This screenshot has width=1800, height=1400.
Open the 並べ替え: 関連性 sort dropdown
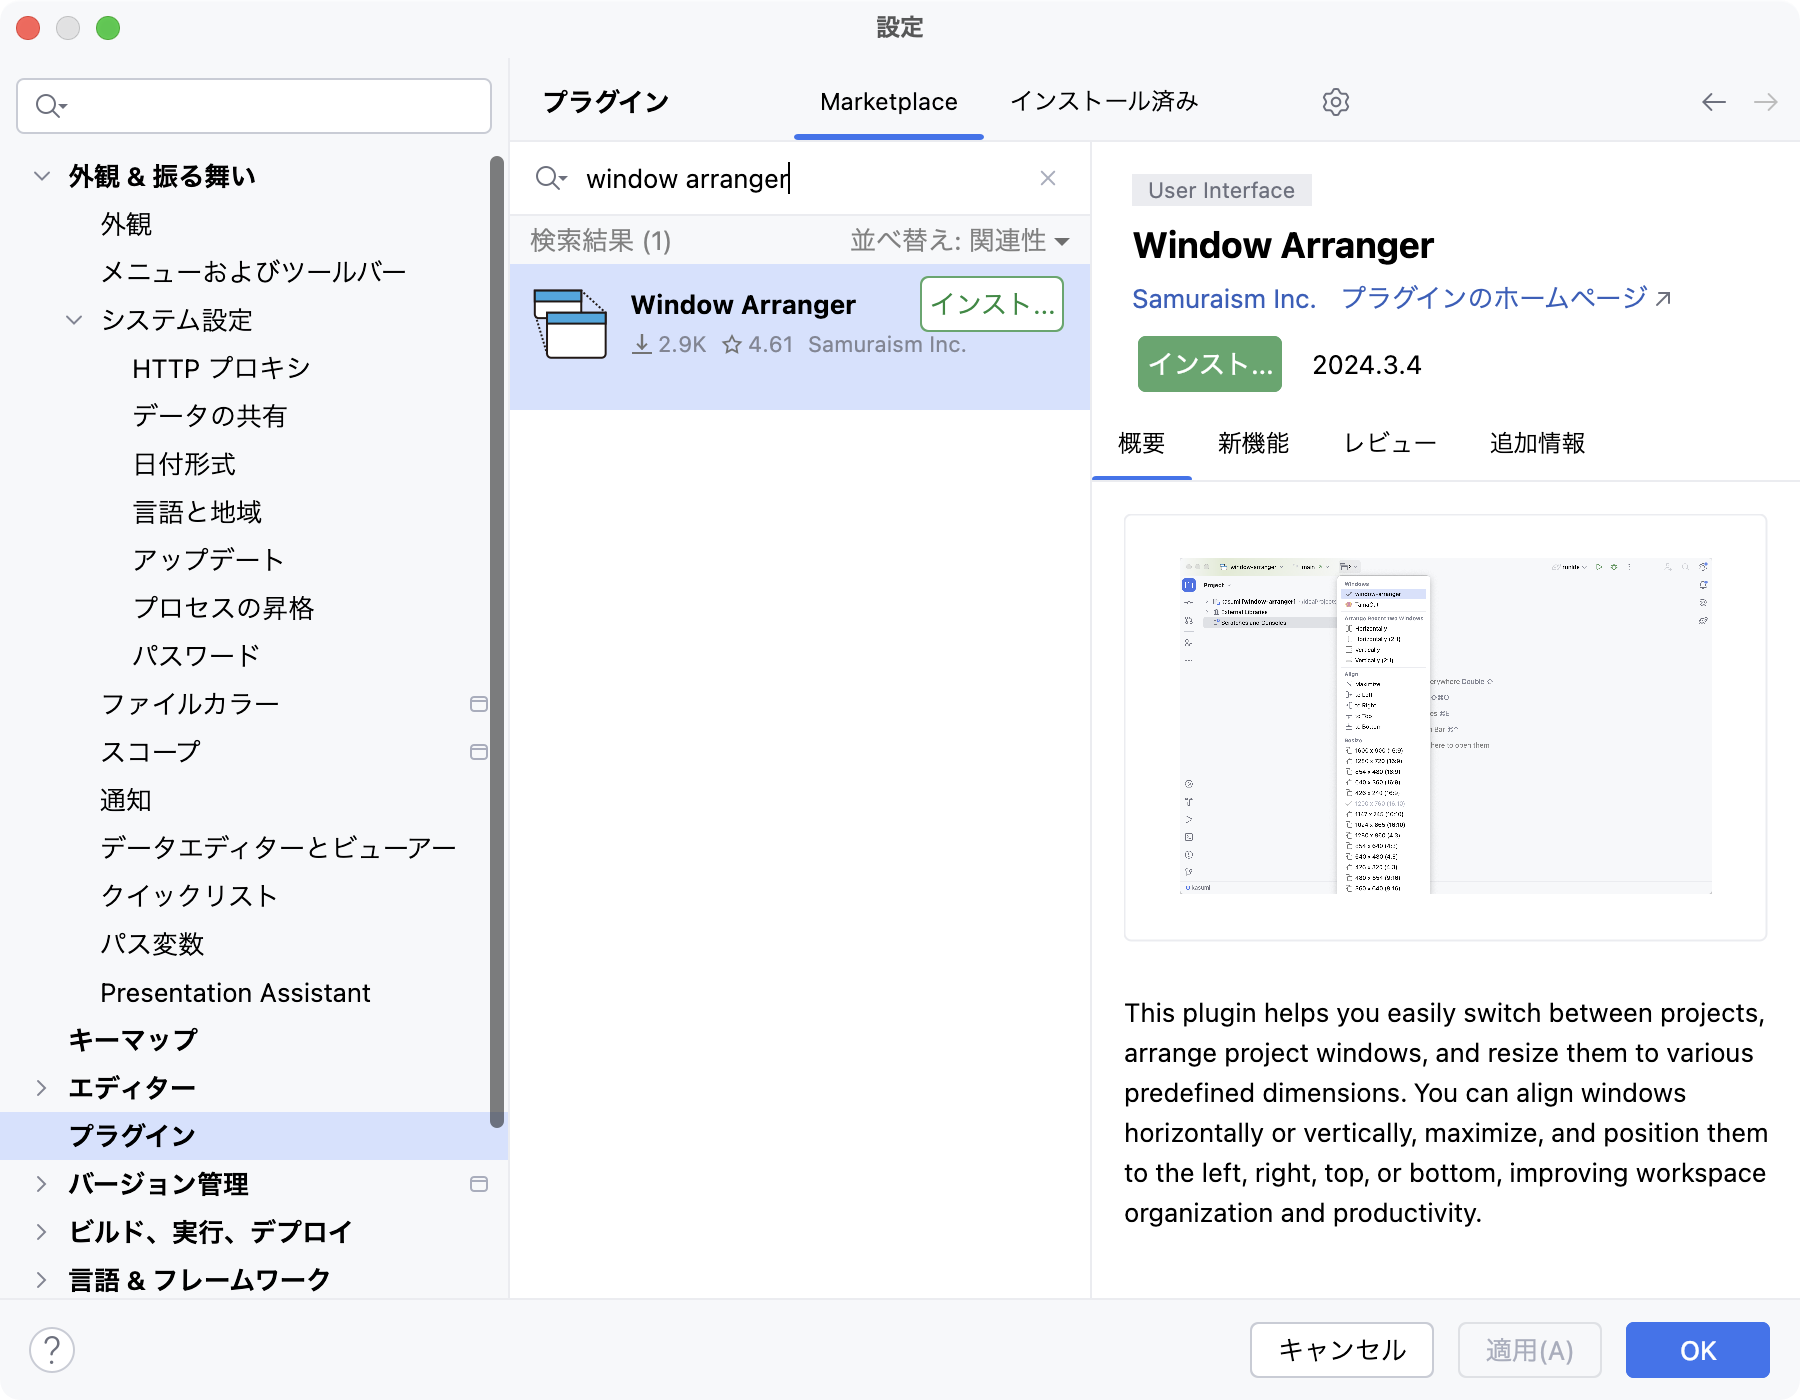(960, 241)
